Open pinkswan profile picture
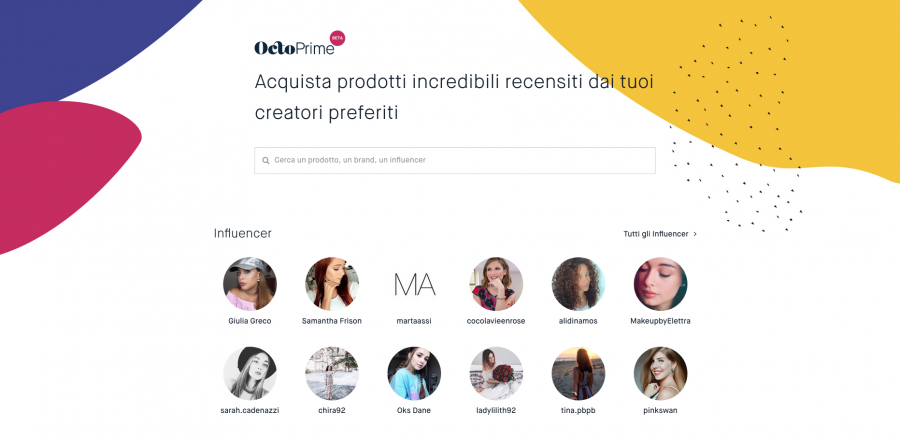The image size is (900, 442). [660, 373]
